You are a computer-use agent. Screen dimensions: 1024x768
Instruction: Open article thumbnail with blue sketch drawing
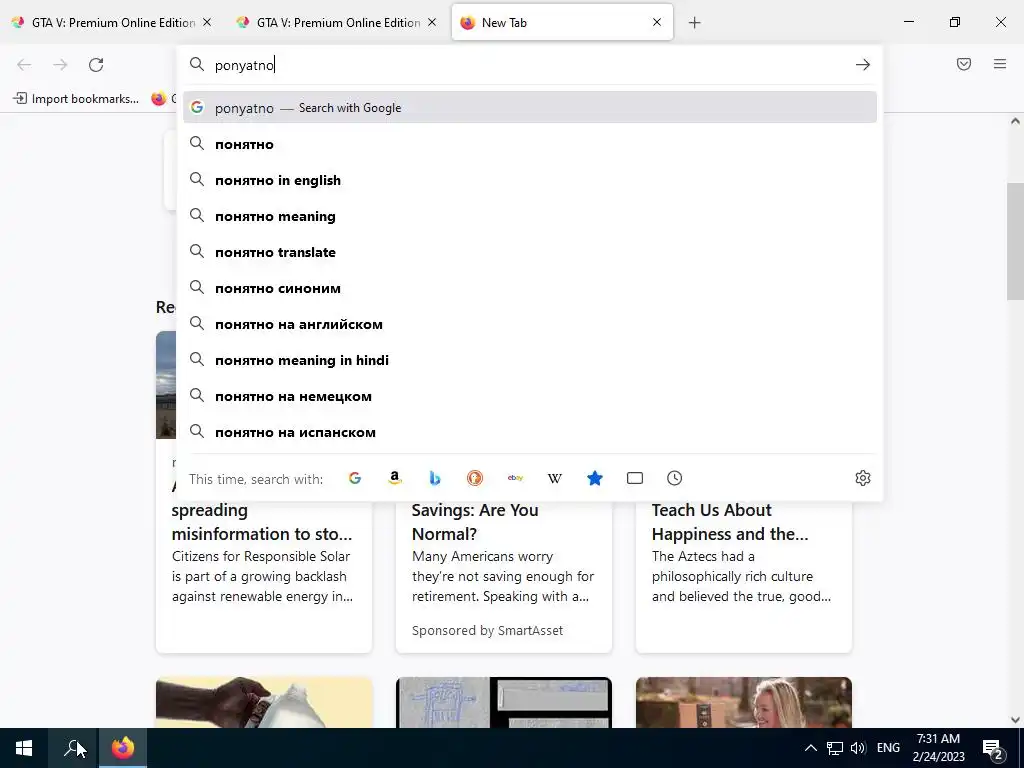504,703
